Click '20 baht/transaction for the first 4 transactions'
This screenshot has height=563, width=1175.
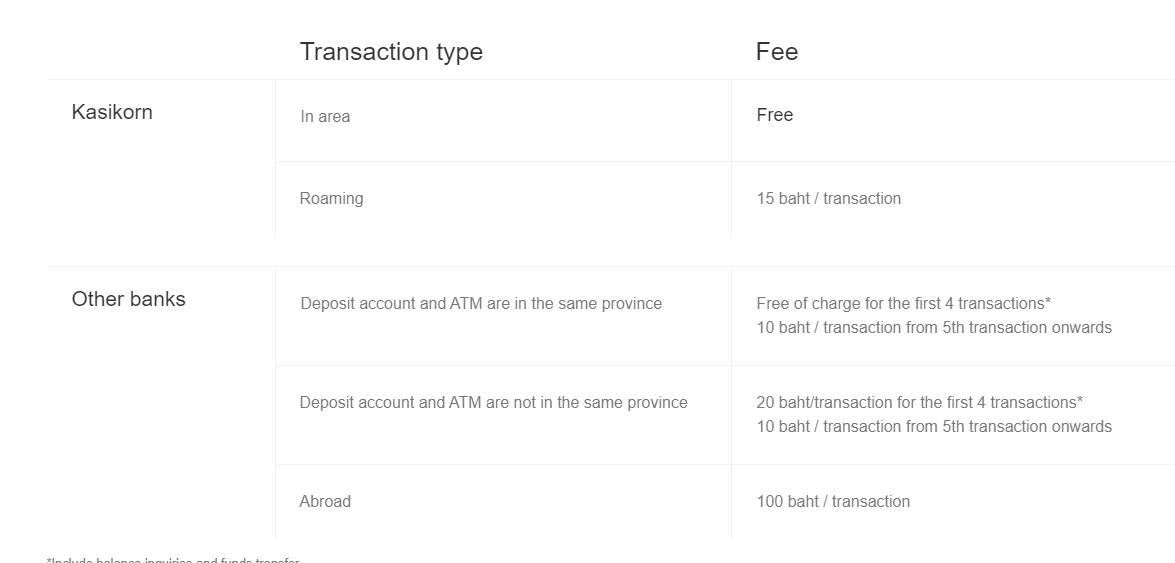pyautogui.click(x=916, y=403)
